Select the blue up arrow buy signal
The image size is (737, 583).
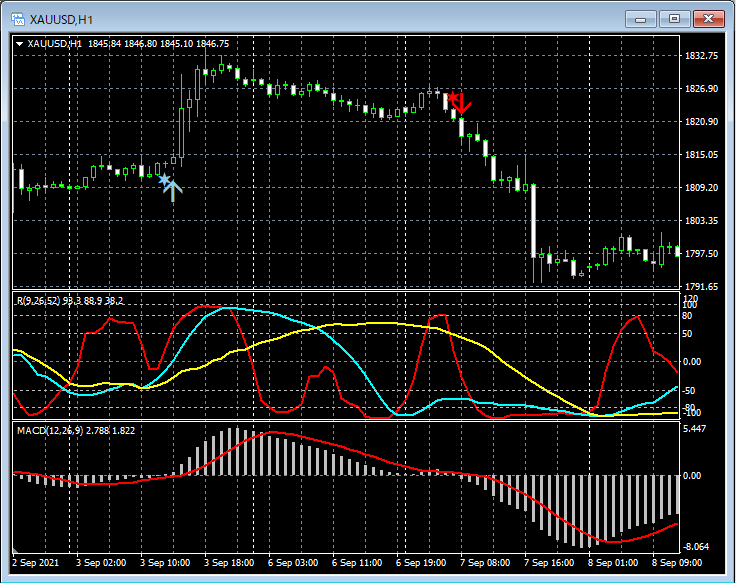[174, 191]
